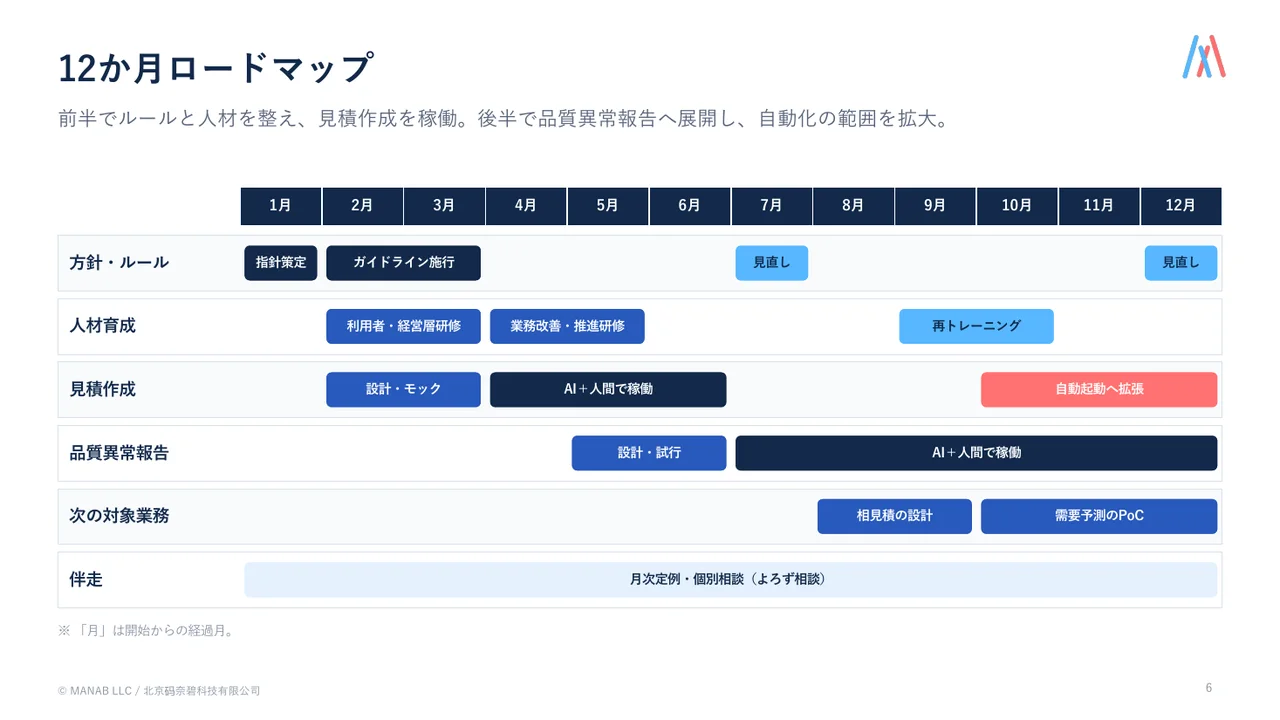Click the 12月 column header
This screenshot has width=1280, height=720.
point(1182,206)
